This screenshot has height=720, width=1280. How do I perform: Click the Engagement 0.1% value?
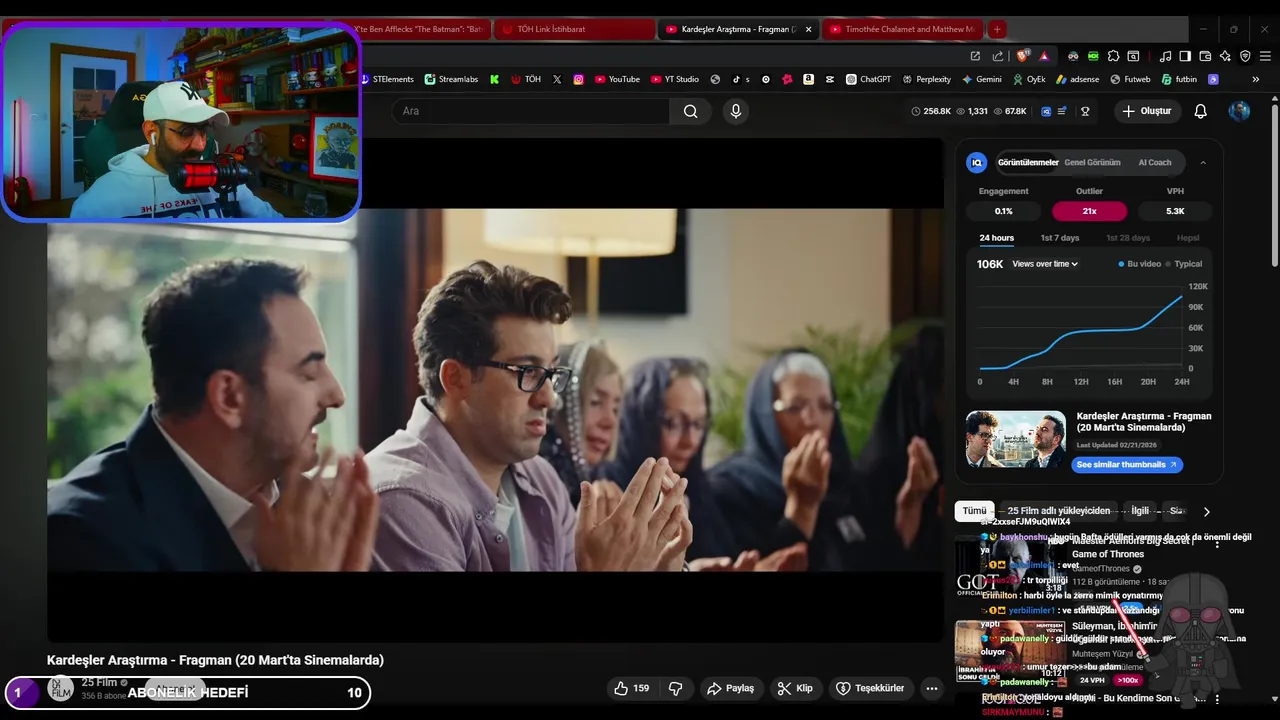click(x=1003, y=211)
